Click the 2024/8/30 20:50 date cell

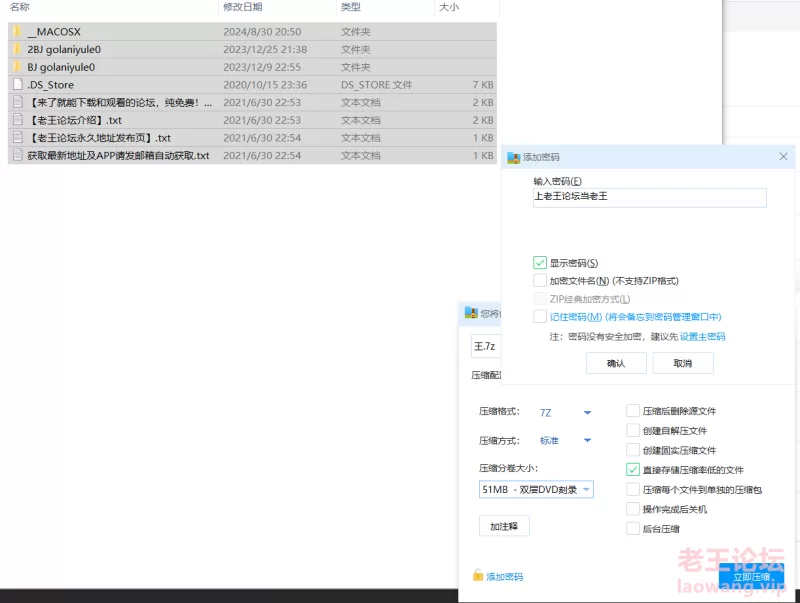262,32
